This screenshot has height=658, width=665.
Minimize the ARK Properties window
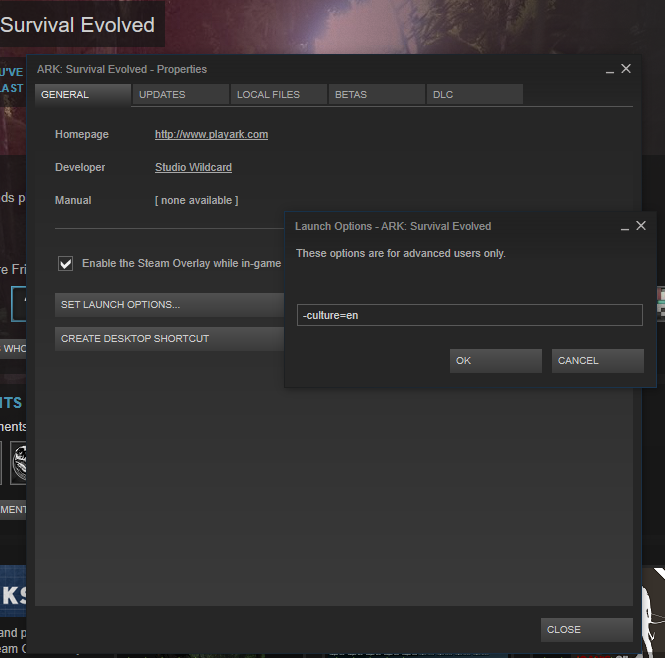[610, 71]
